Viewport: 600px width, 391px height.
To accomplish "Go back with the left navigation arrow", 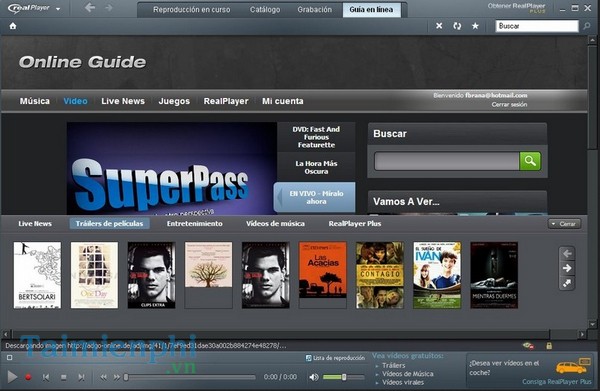I will tap(90, 7).
